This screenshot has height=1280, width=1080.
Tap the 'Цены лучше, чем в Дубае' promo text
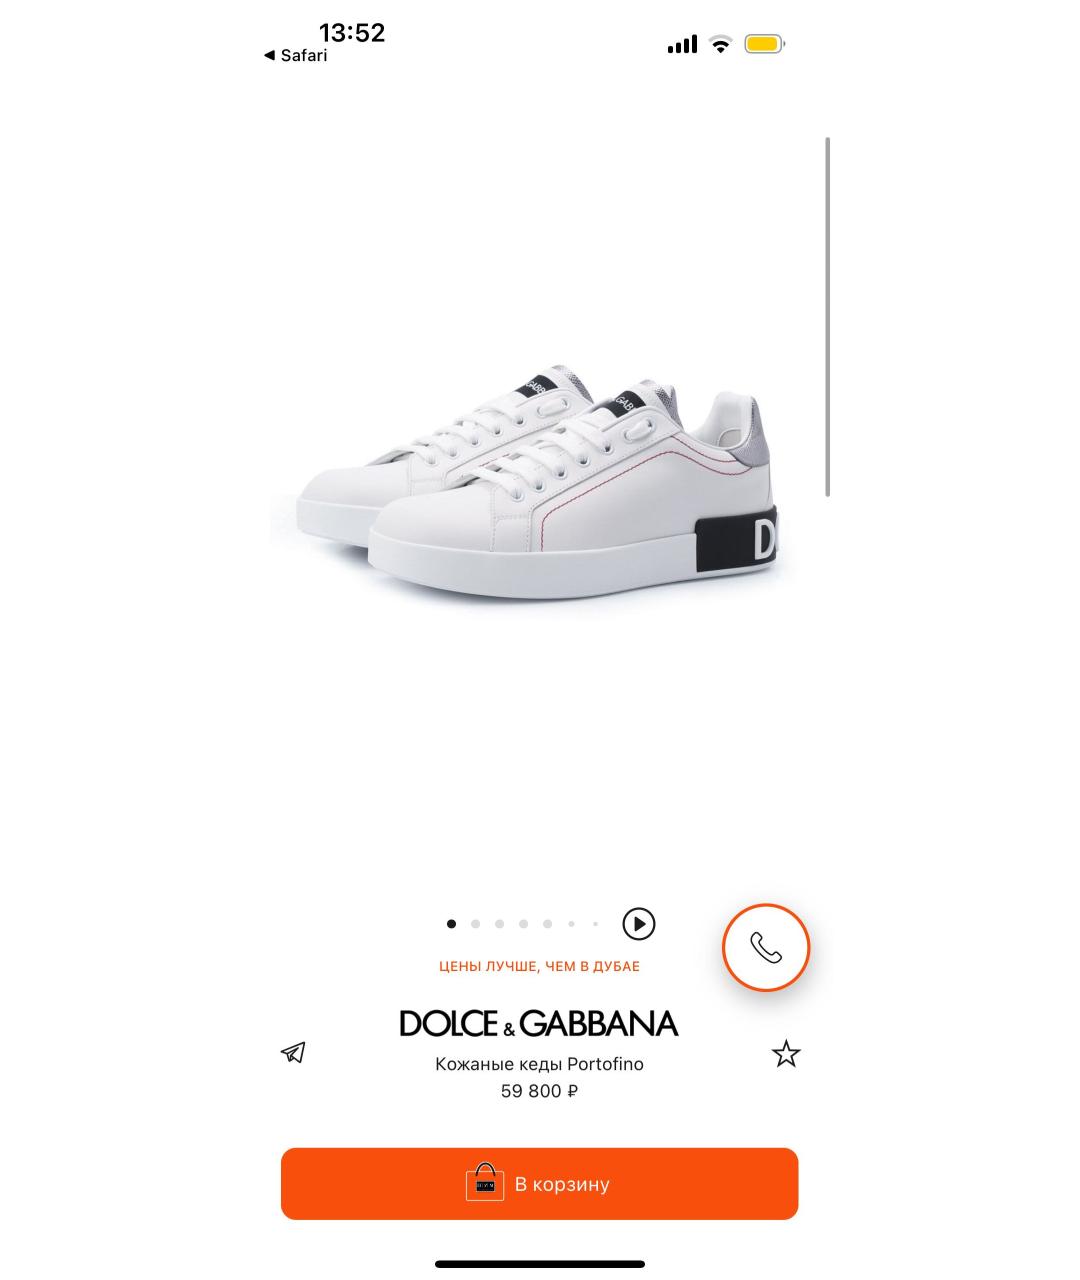[539, 966]
